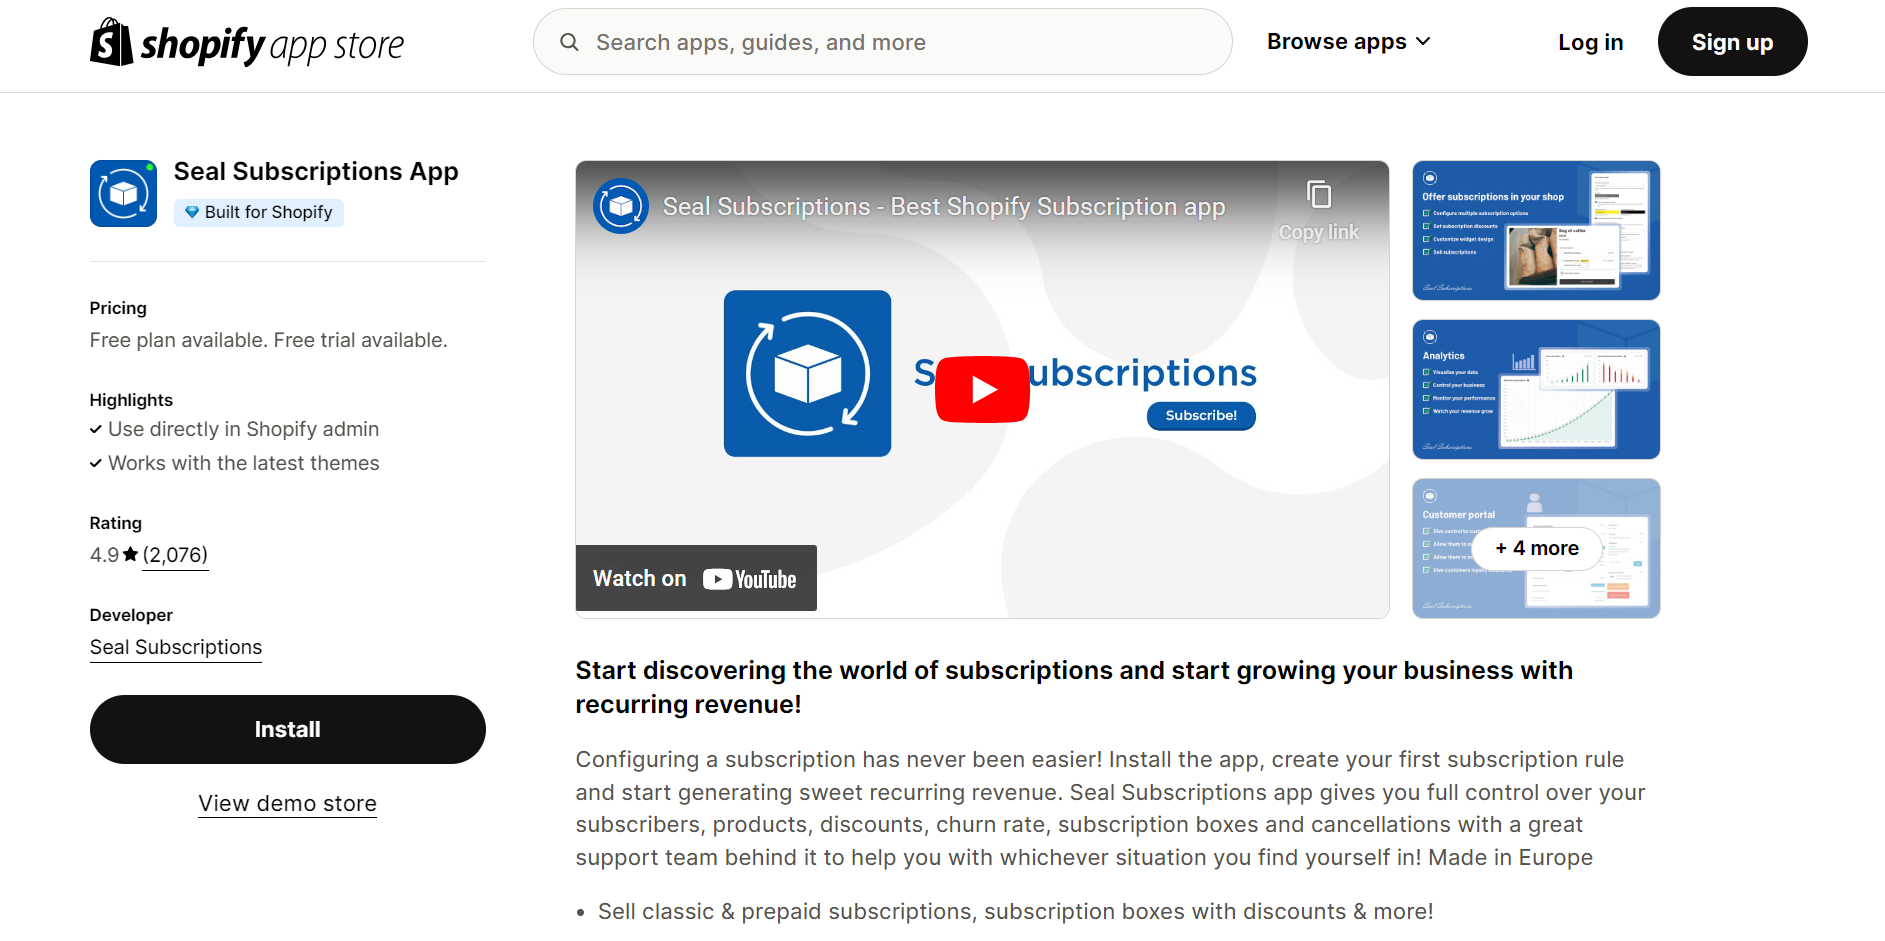Click the rating star icon
The image size is (1885, 941).
(x=130, y=554)
